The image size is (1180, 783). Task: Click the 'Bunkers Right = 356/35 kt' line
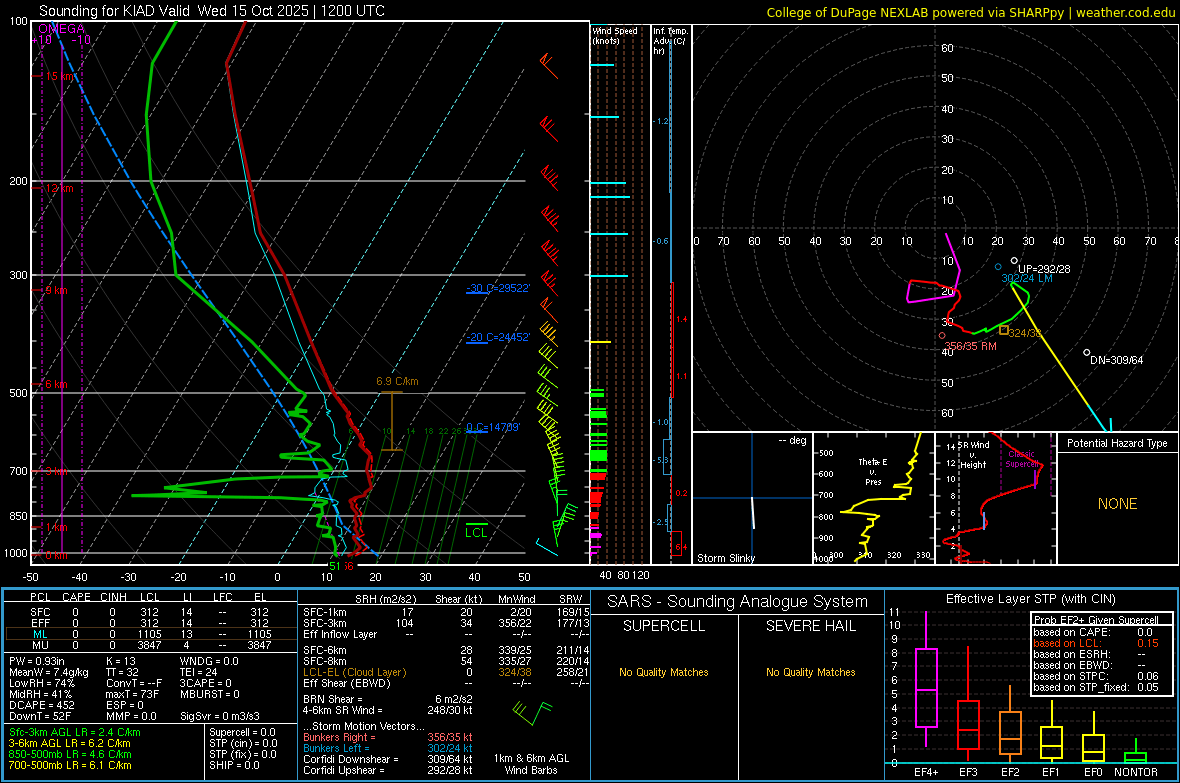point(388,737)
